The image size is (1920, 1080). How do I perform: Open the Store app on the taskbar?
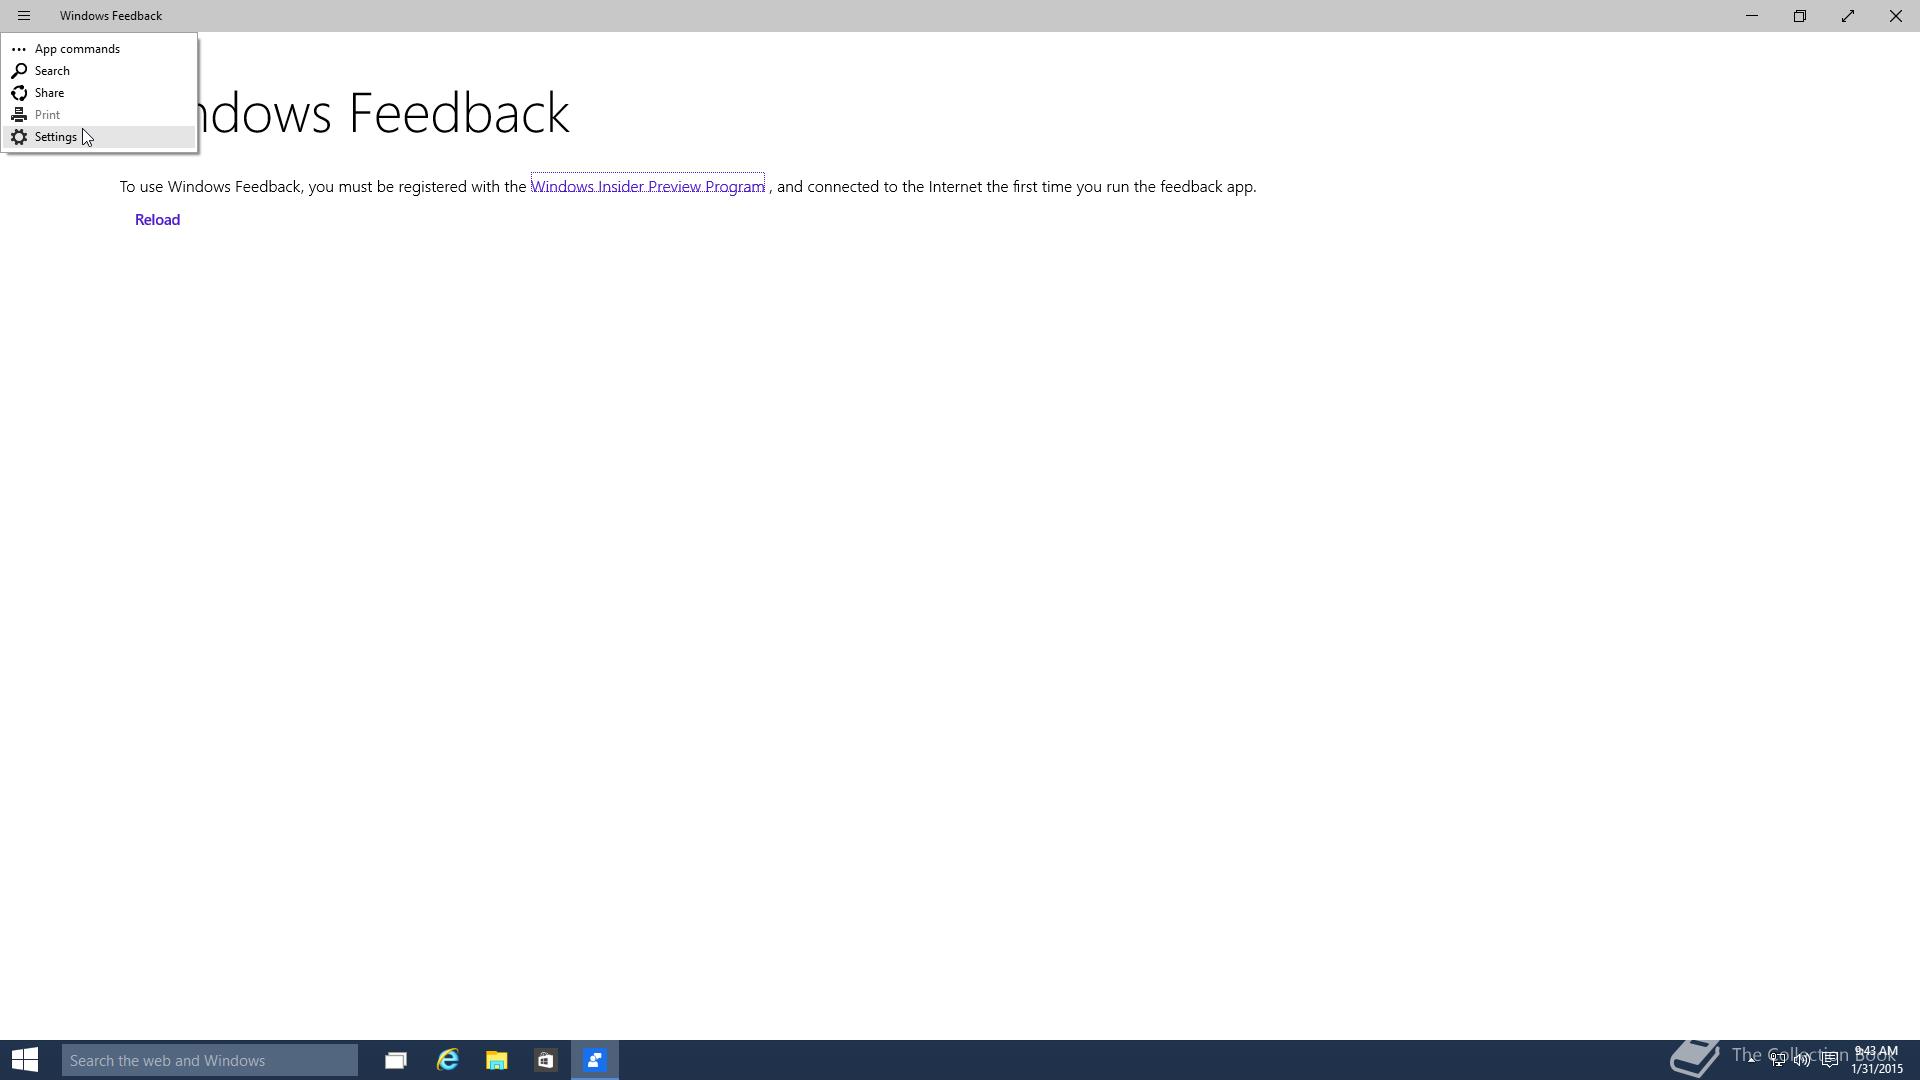point(545,1060)
